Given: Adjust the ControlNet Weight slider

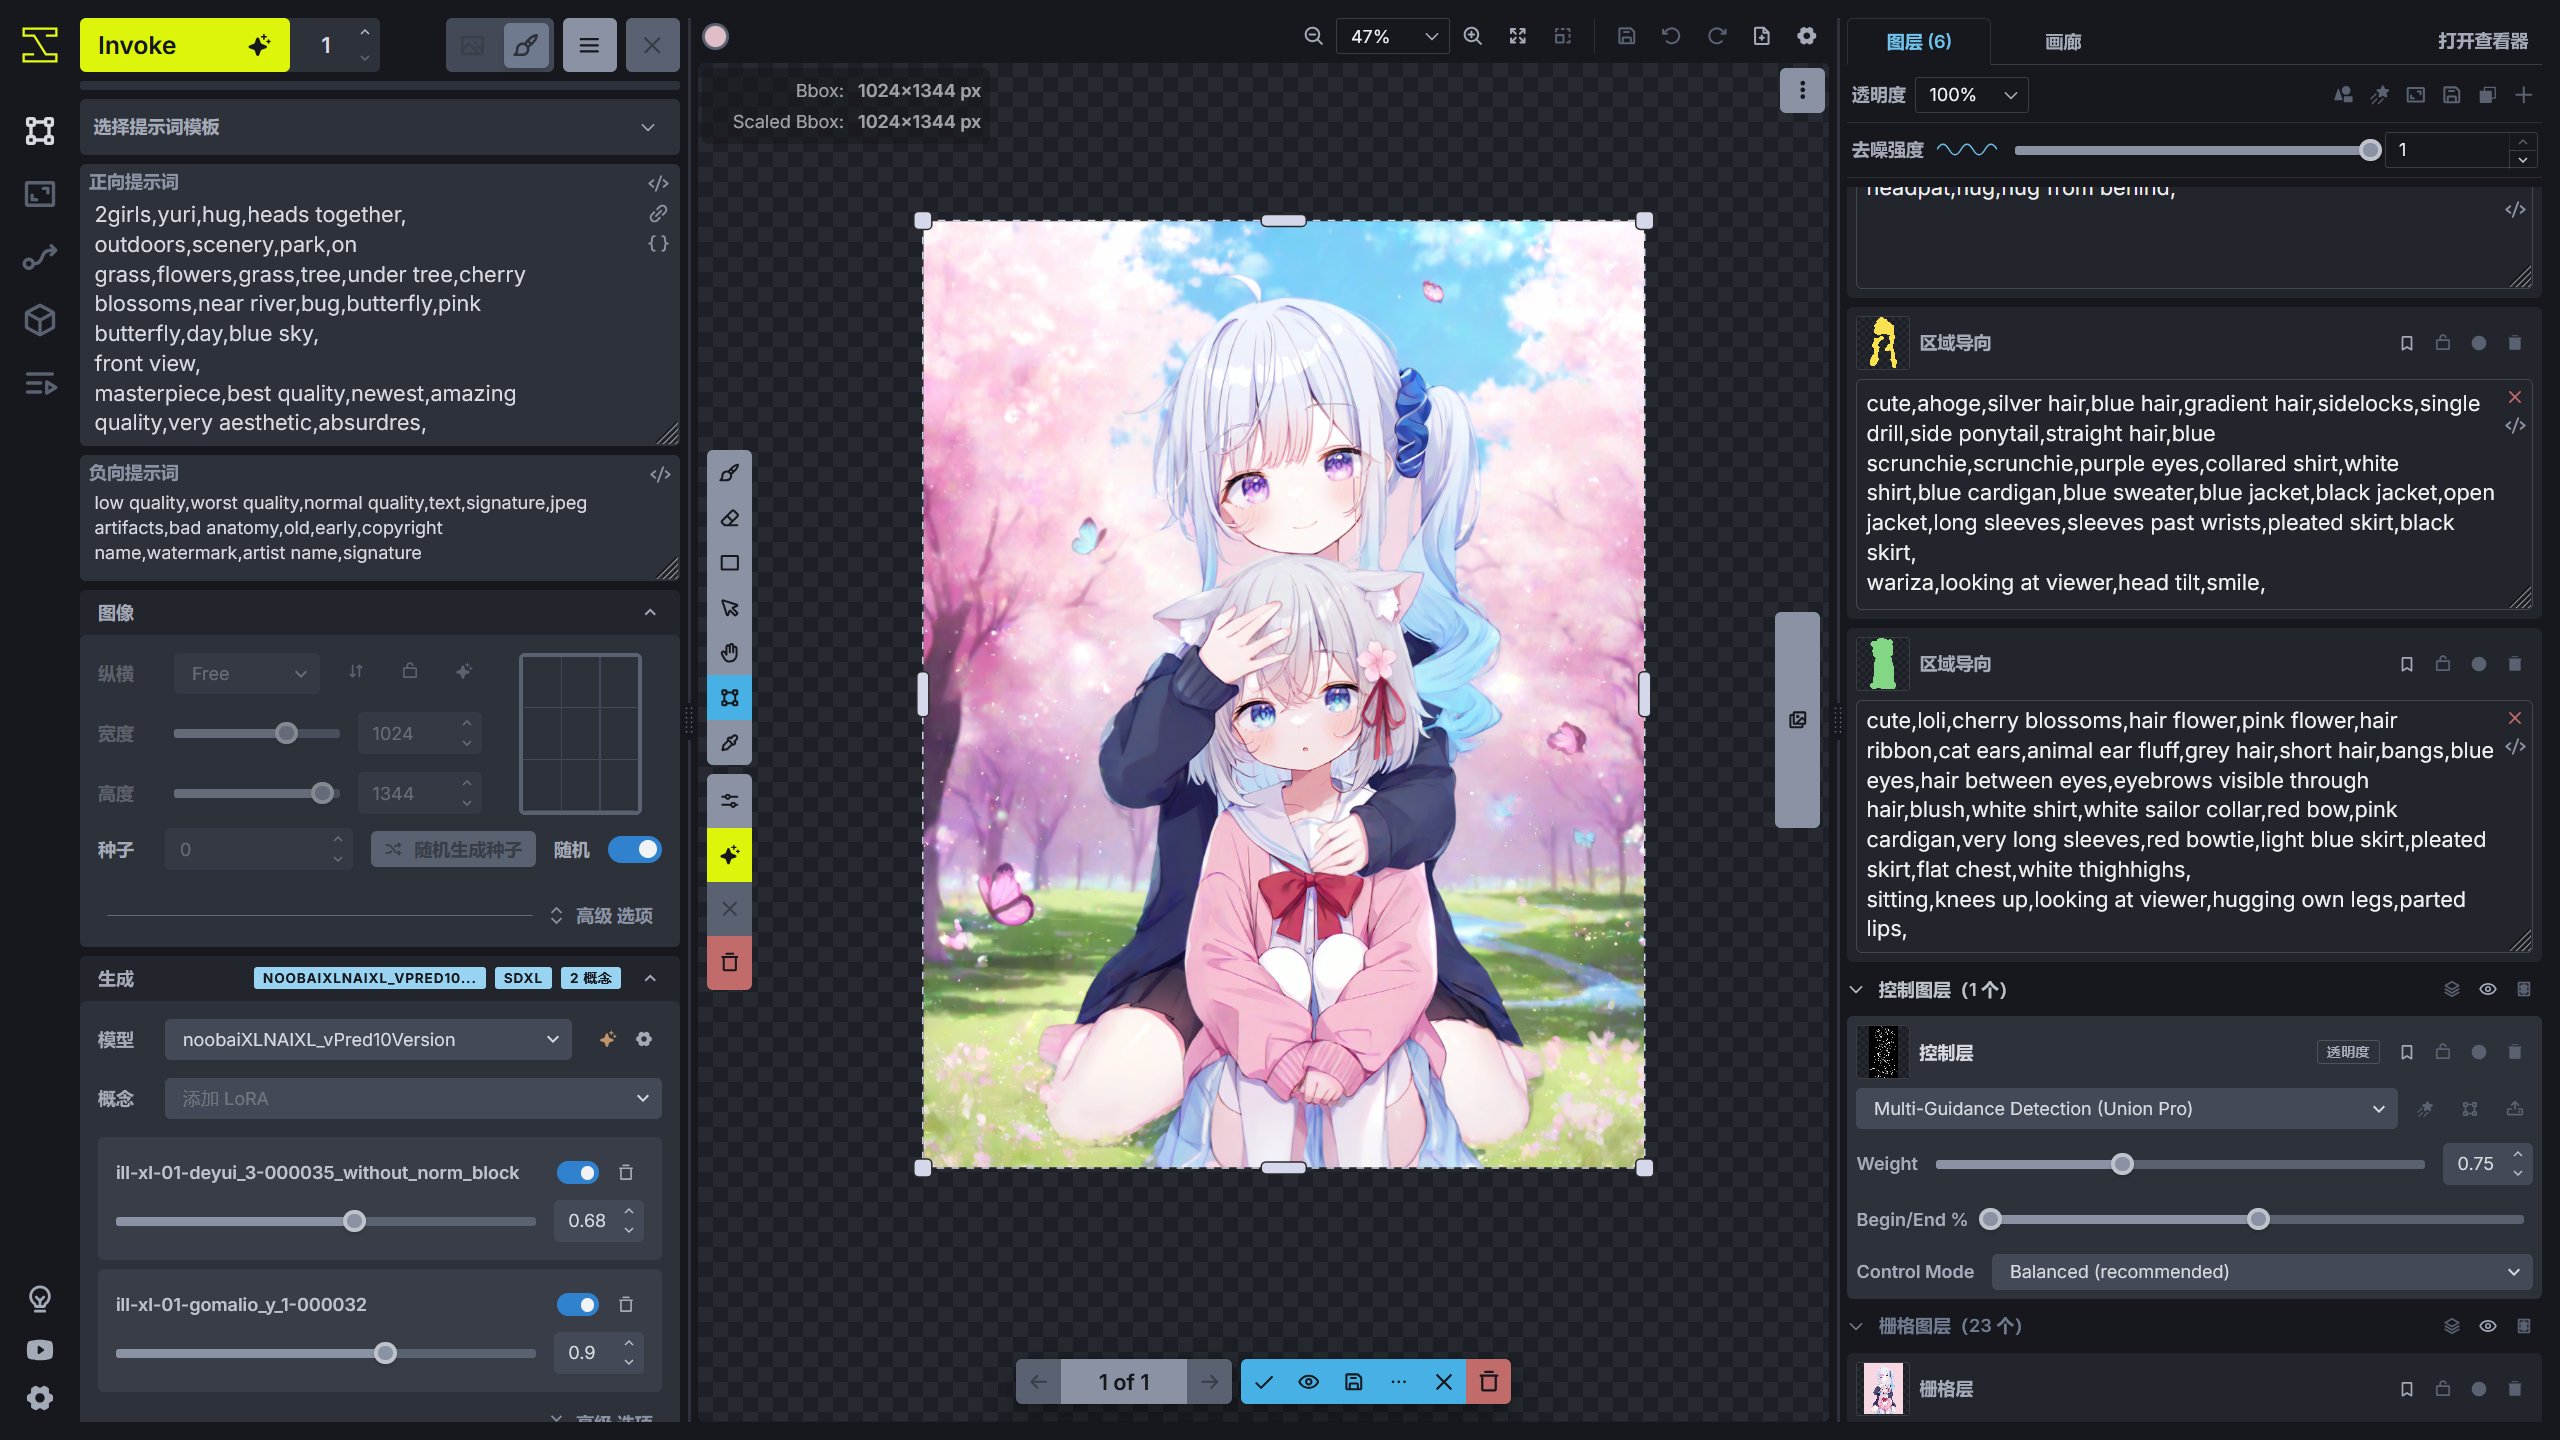Looking at the screenshot, I should (2121, 1163).
